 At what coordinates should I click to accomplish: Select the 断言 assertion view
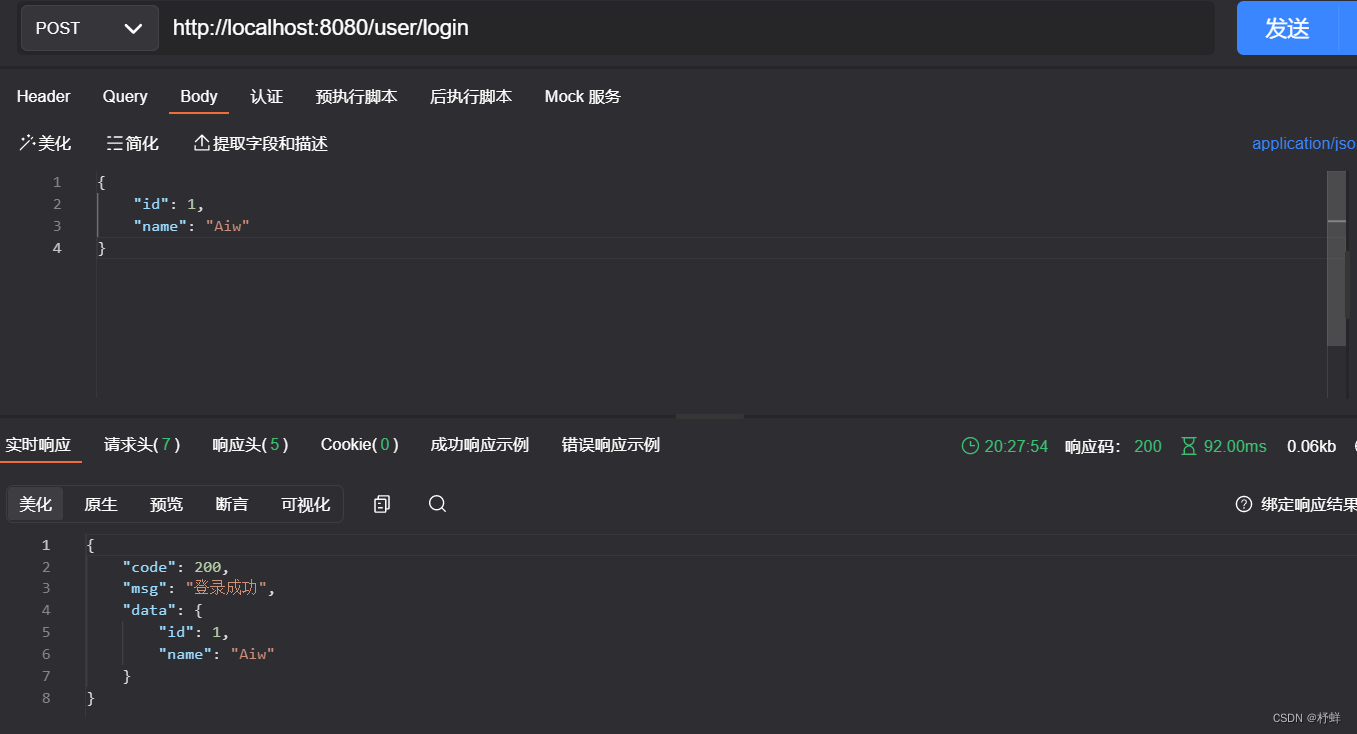[232, 504]
